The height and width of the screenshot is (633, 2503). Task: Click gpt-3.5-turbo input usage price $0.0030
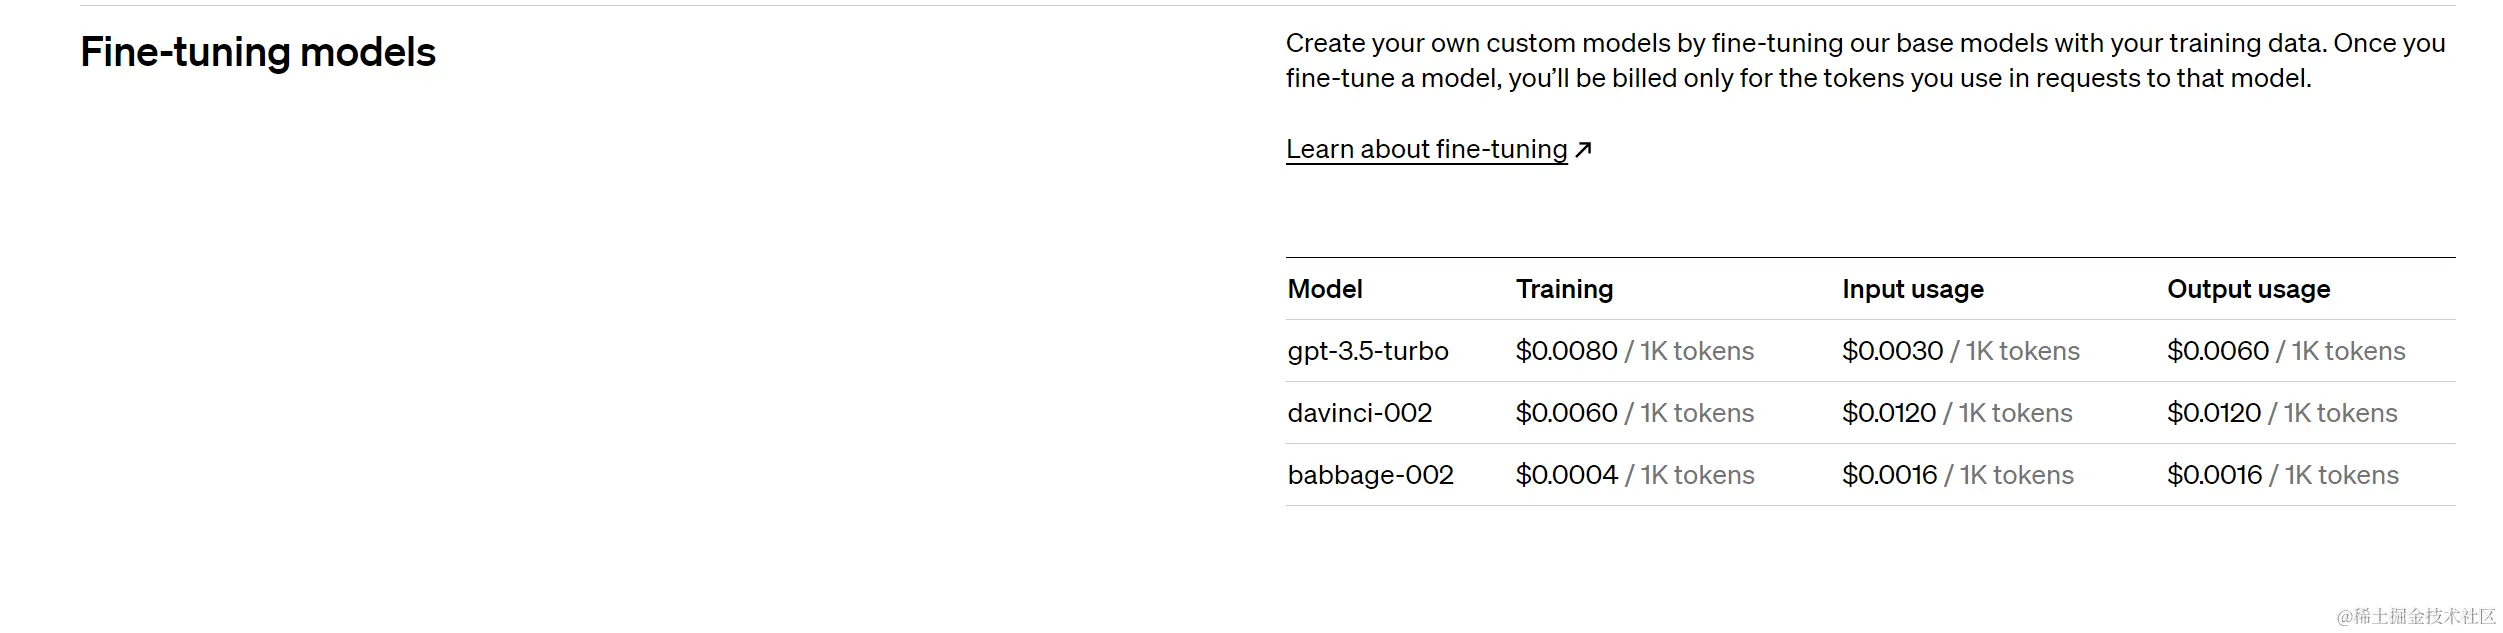point(1892,351)
